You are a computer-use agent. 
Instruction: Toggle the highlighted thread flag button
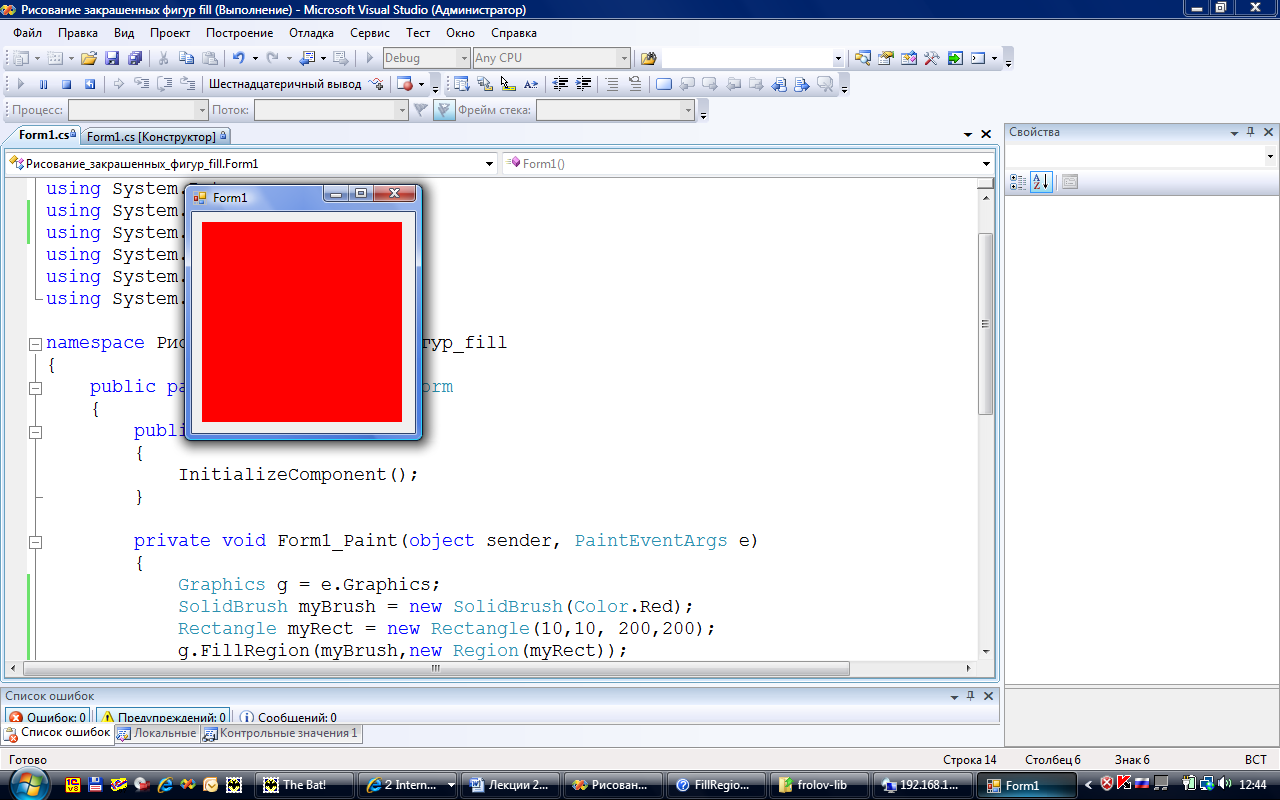(445, 110)
